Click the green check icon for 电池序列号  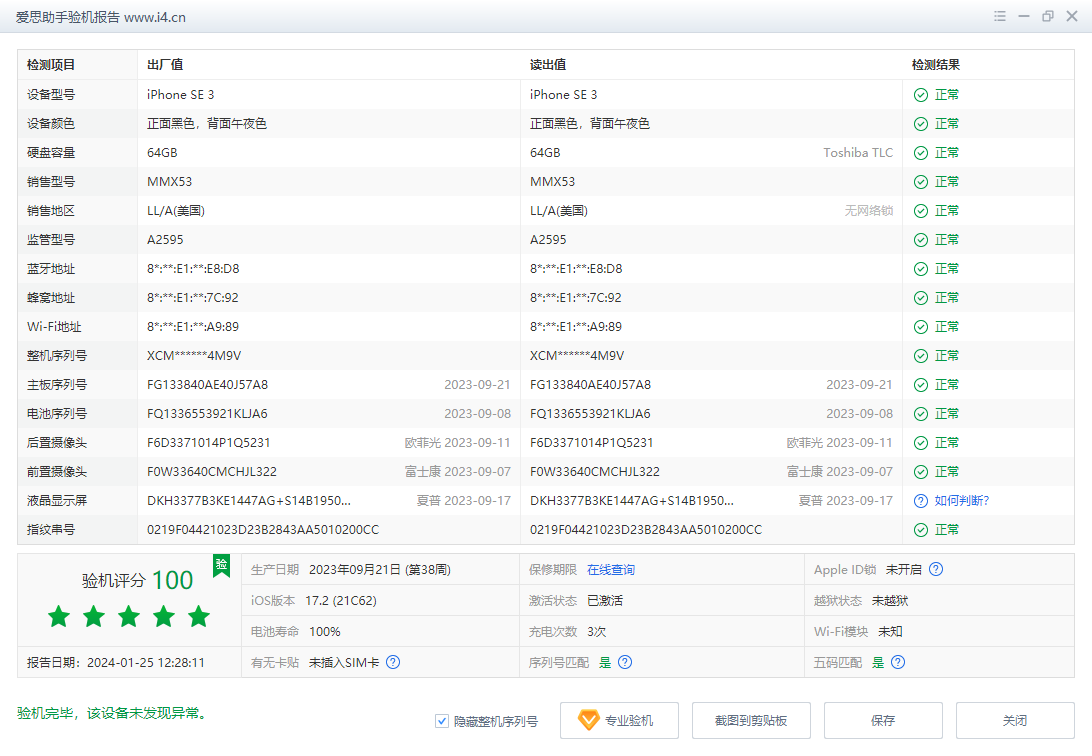(921, 414)
